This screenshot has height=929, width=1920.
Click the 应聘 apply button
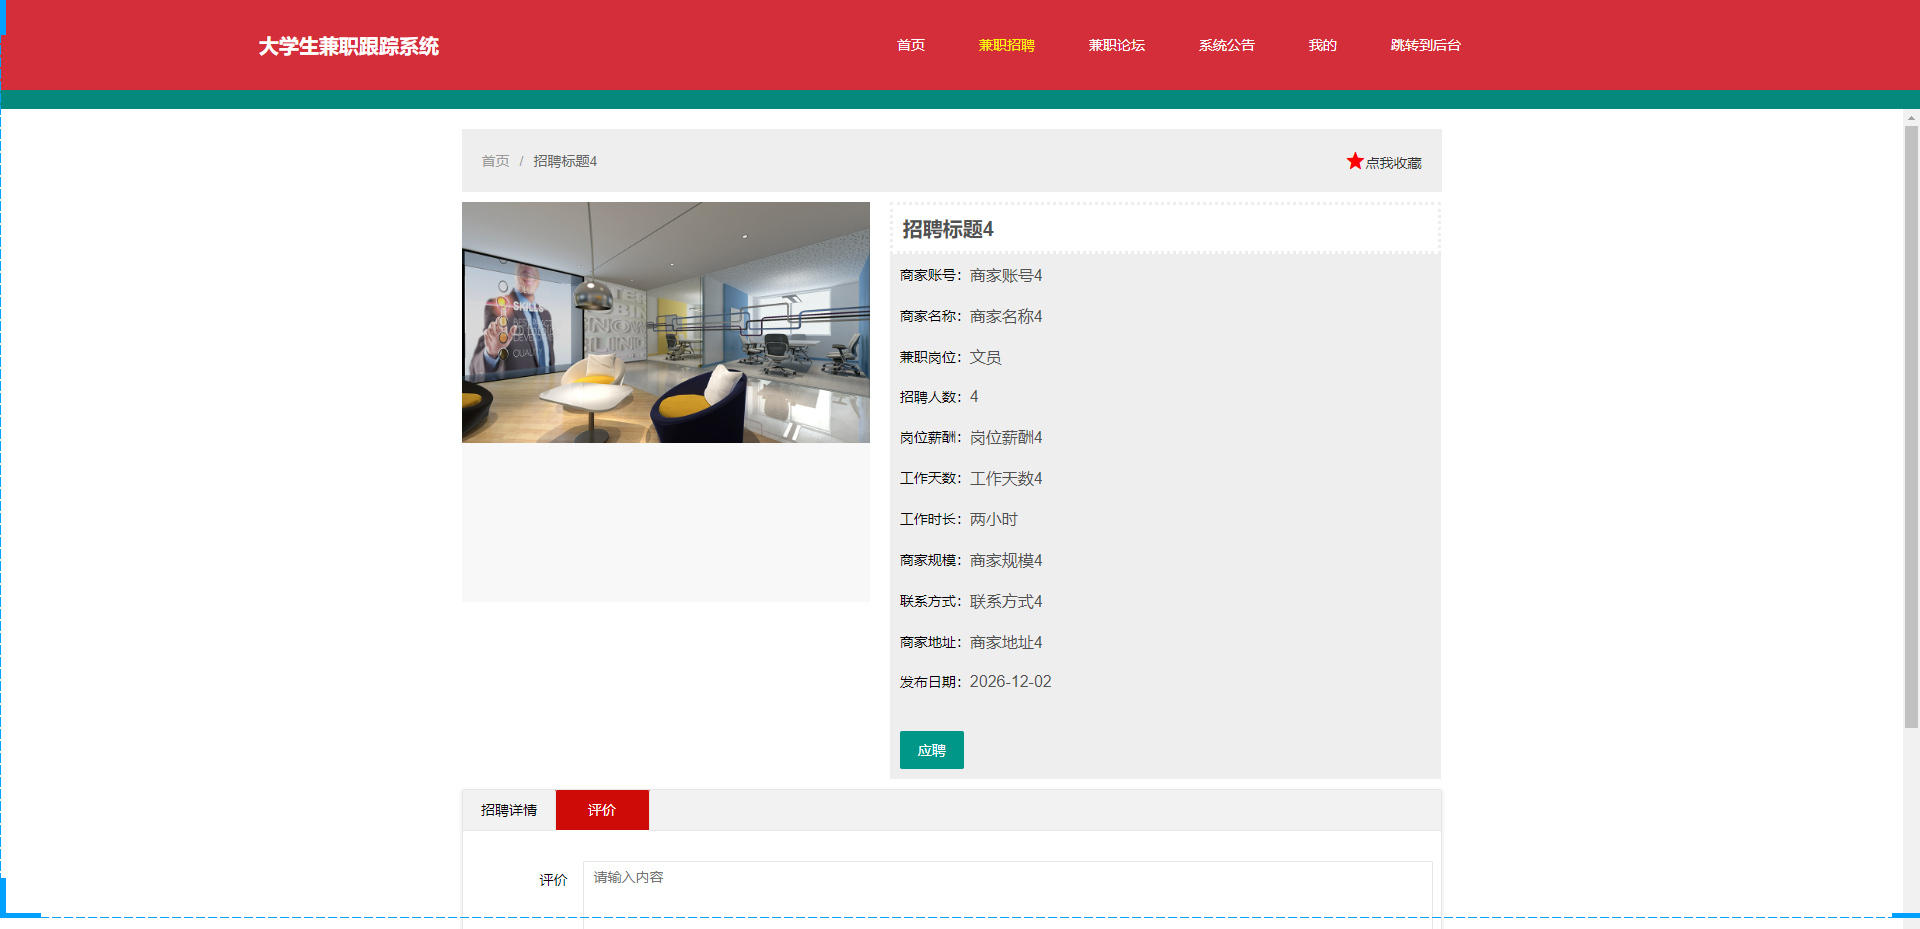pos(931,750)
